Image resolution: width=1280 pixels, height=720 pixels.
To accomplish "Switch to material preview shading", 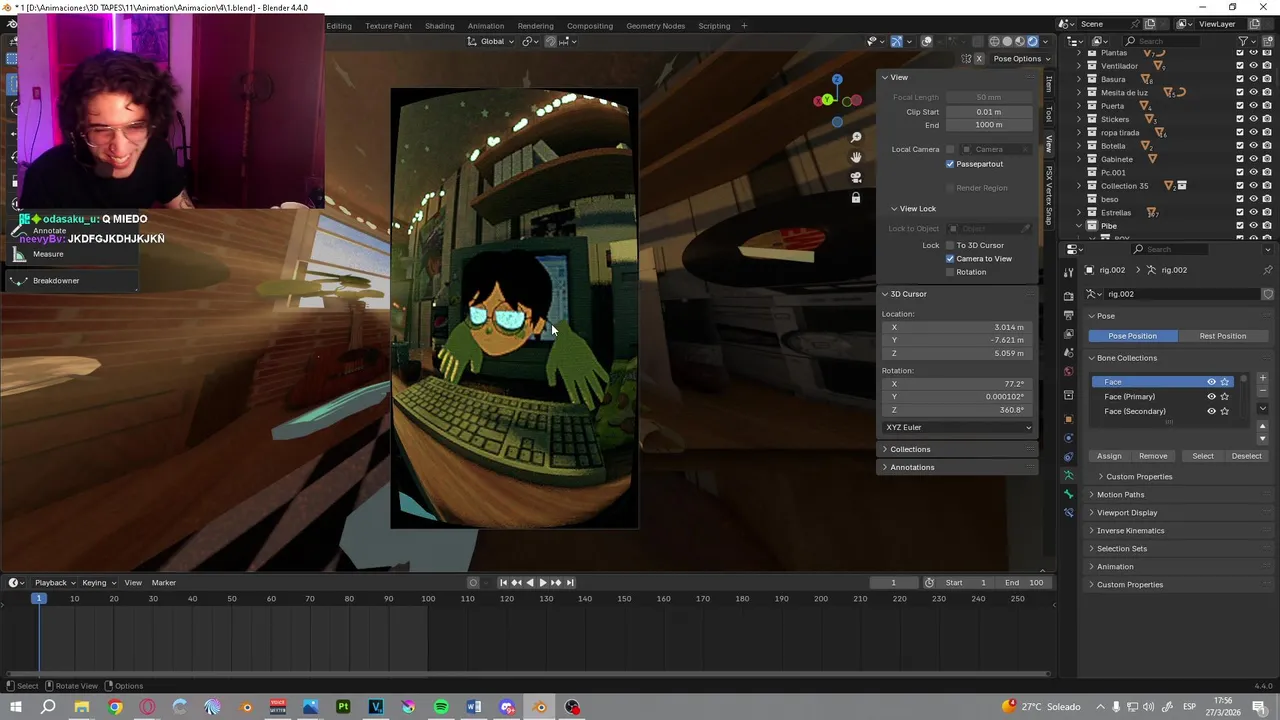I will coord(1020,41).
